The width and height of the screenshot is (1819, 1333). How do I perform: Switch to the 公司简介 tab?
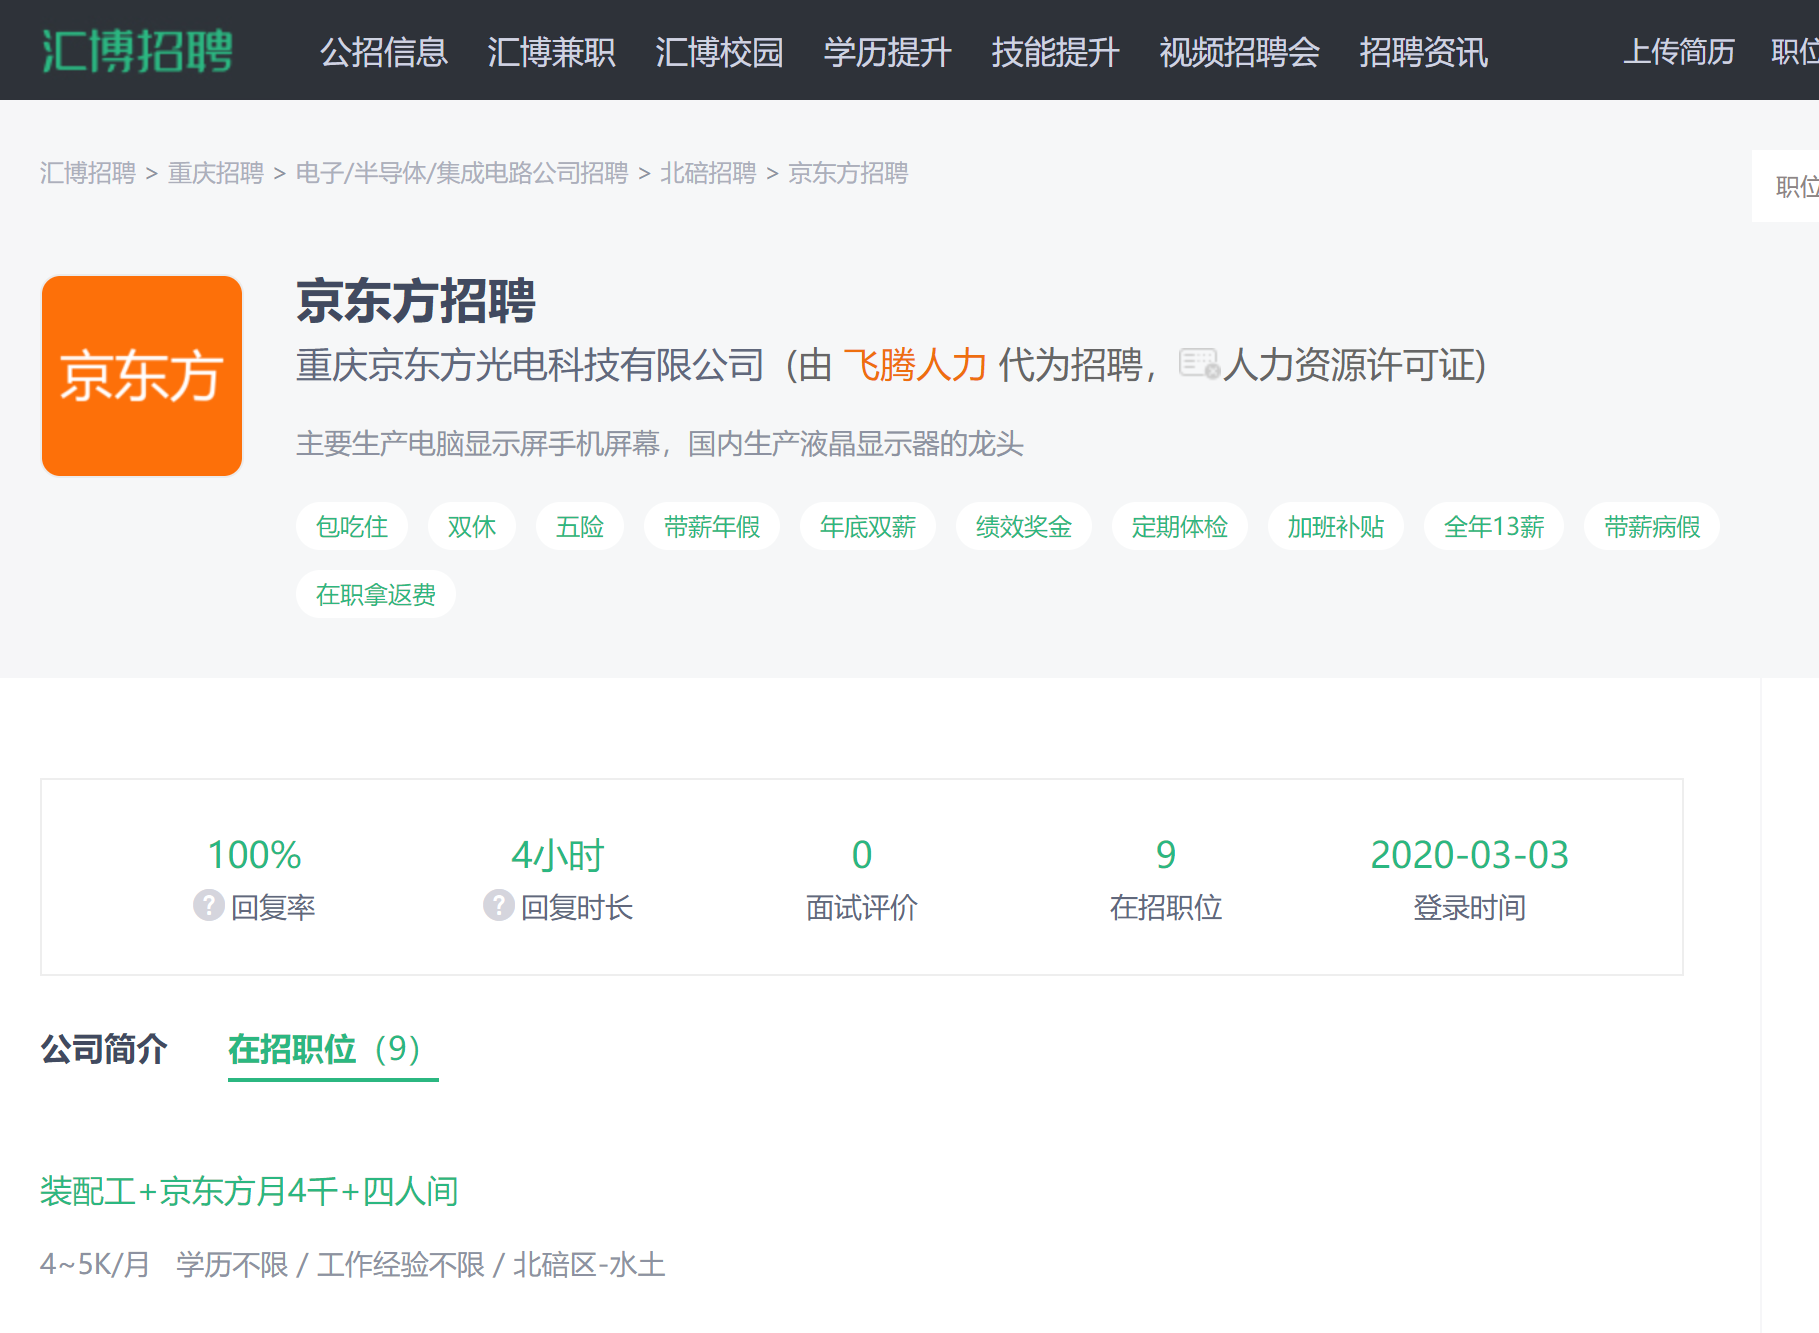pos(104,1049)
